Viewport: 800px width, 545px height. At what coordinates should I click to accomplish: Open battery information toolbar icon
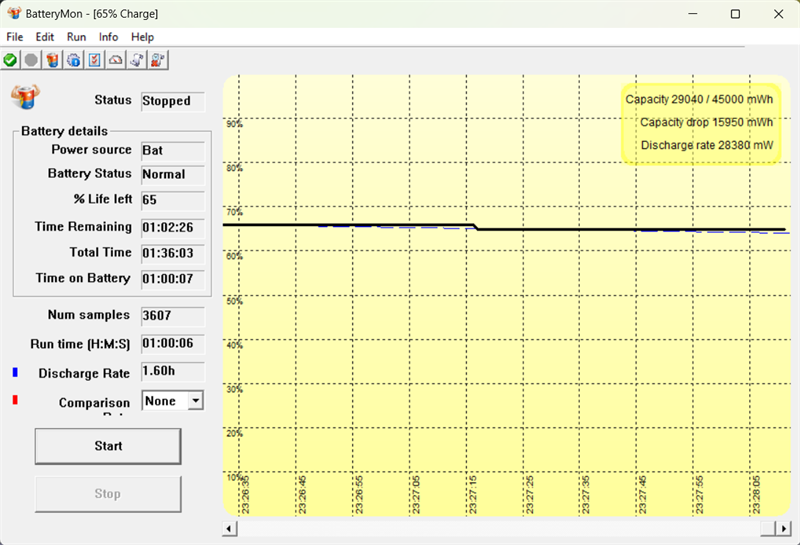53,60
